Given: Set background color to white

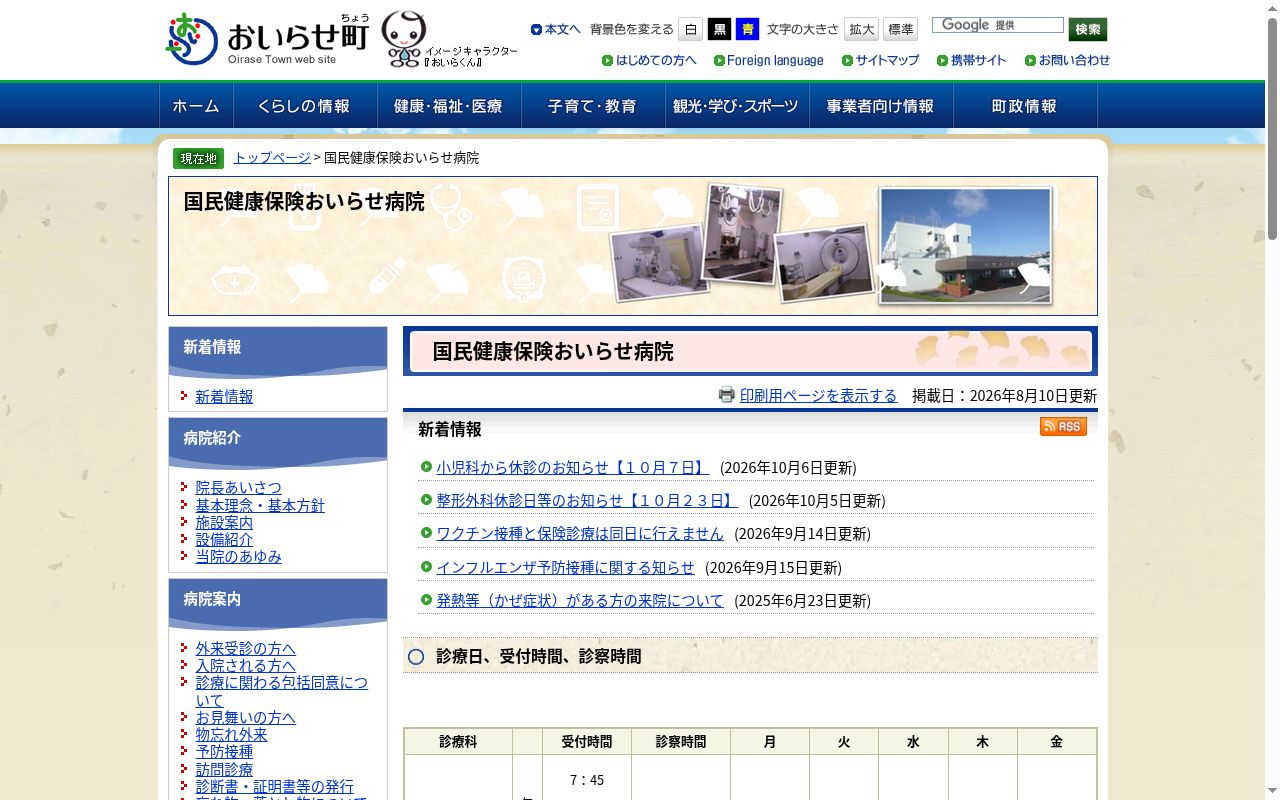Looking at the screenshot, I should (x=690, y=29).
